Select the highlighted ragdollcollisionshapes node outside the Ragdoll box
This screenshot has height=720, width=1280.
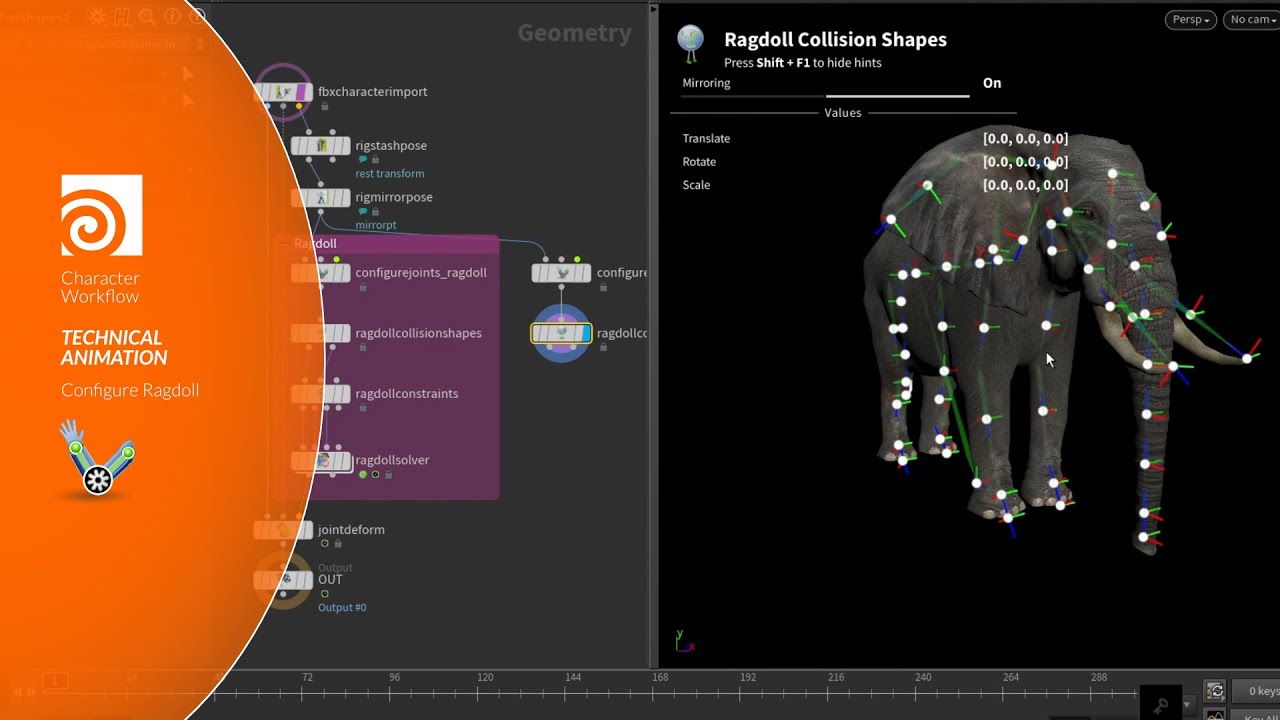pyautogui.click(x=561, y=333)
